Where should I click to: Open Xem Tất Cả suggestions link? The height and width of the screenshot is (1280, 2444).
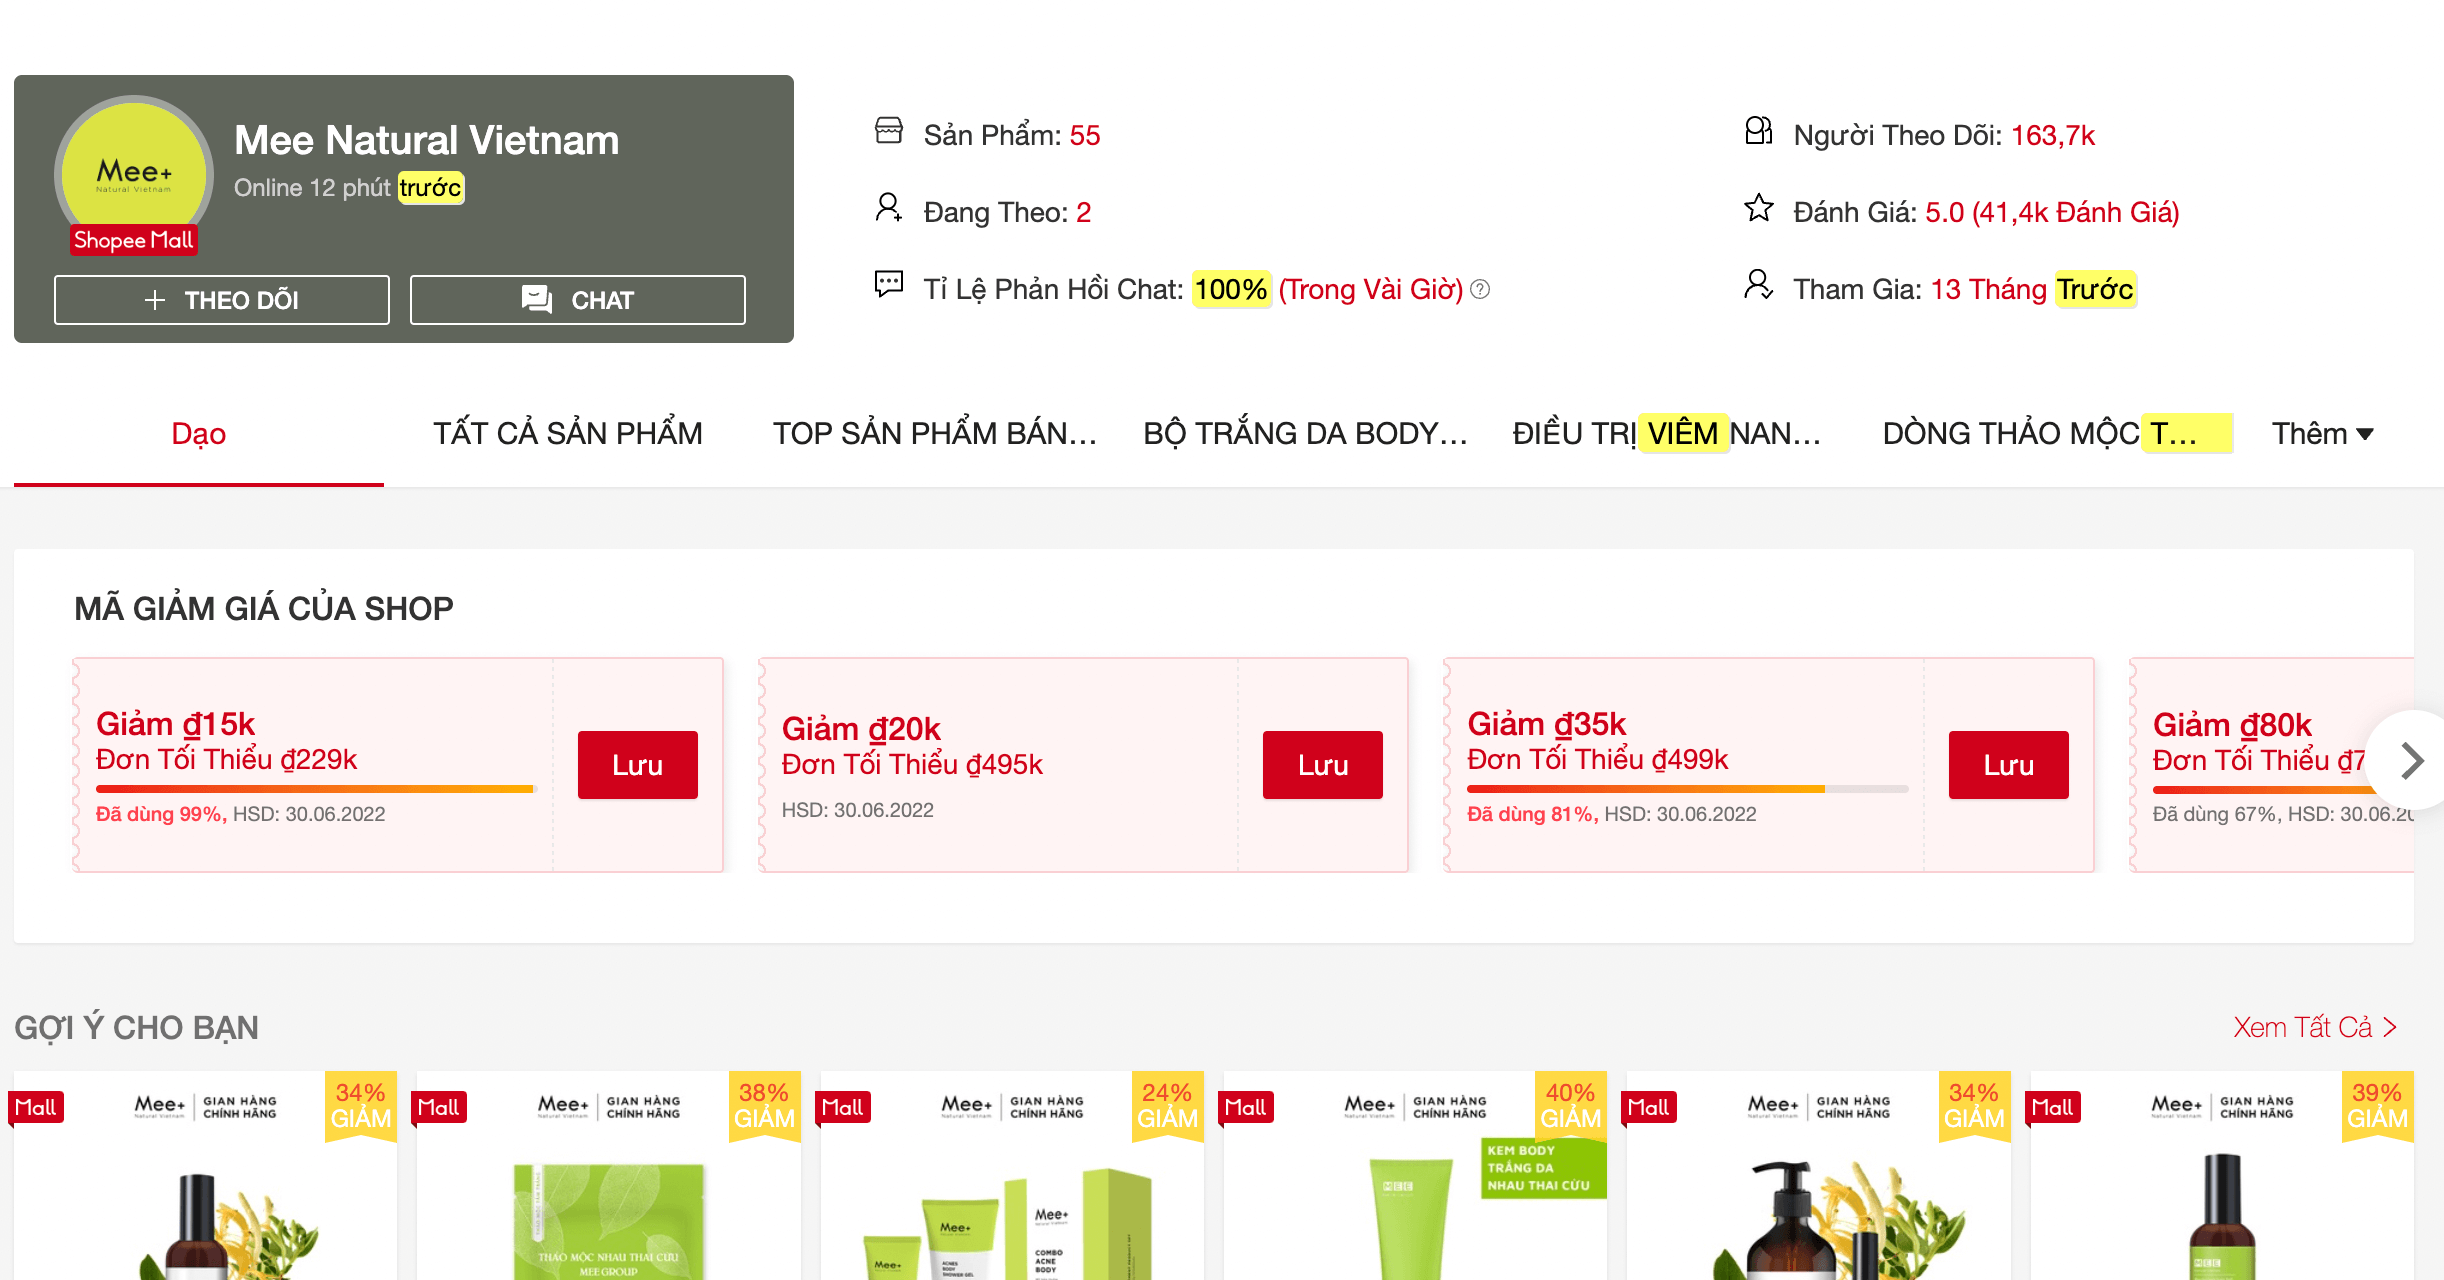point(2314,1027)
